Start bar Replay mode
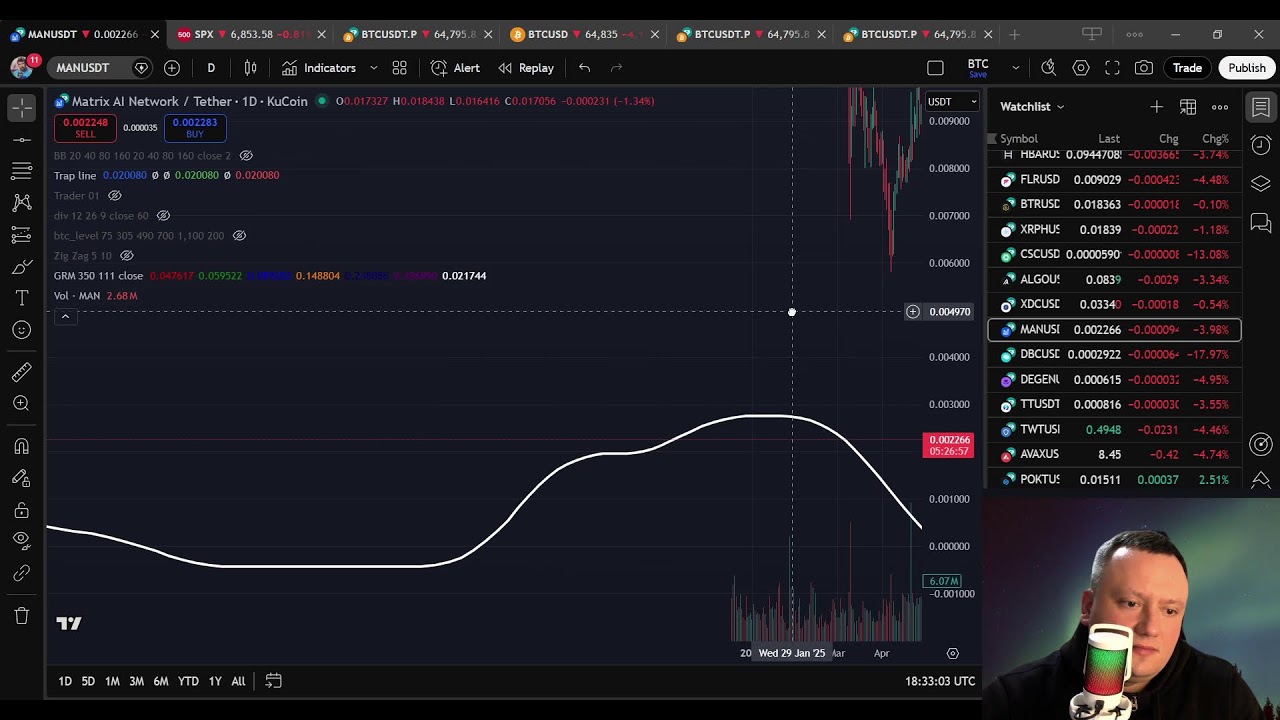The height and width of the screenshot is (720, 1280). point(526,68)
